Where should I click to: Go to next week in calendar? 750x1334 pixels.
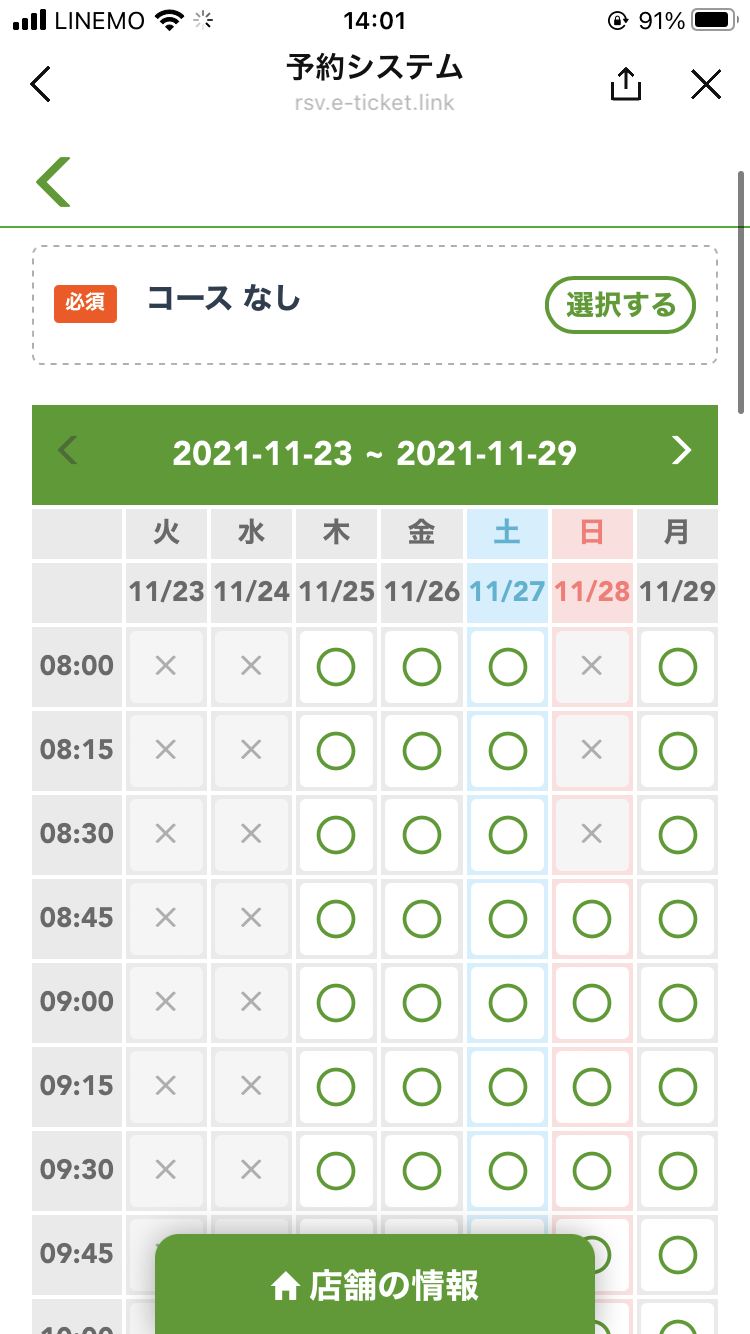click(681, 451)
